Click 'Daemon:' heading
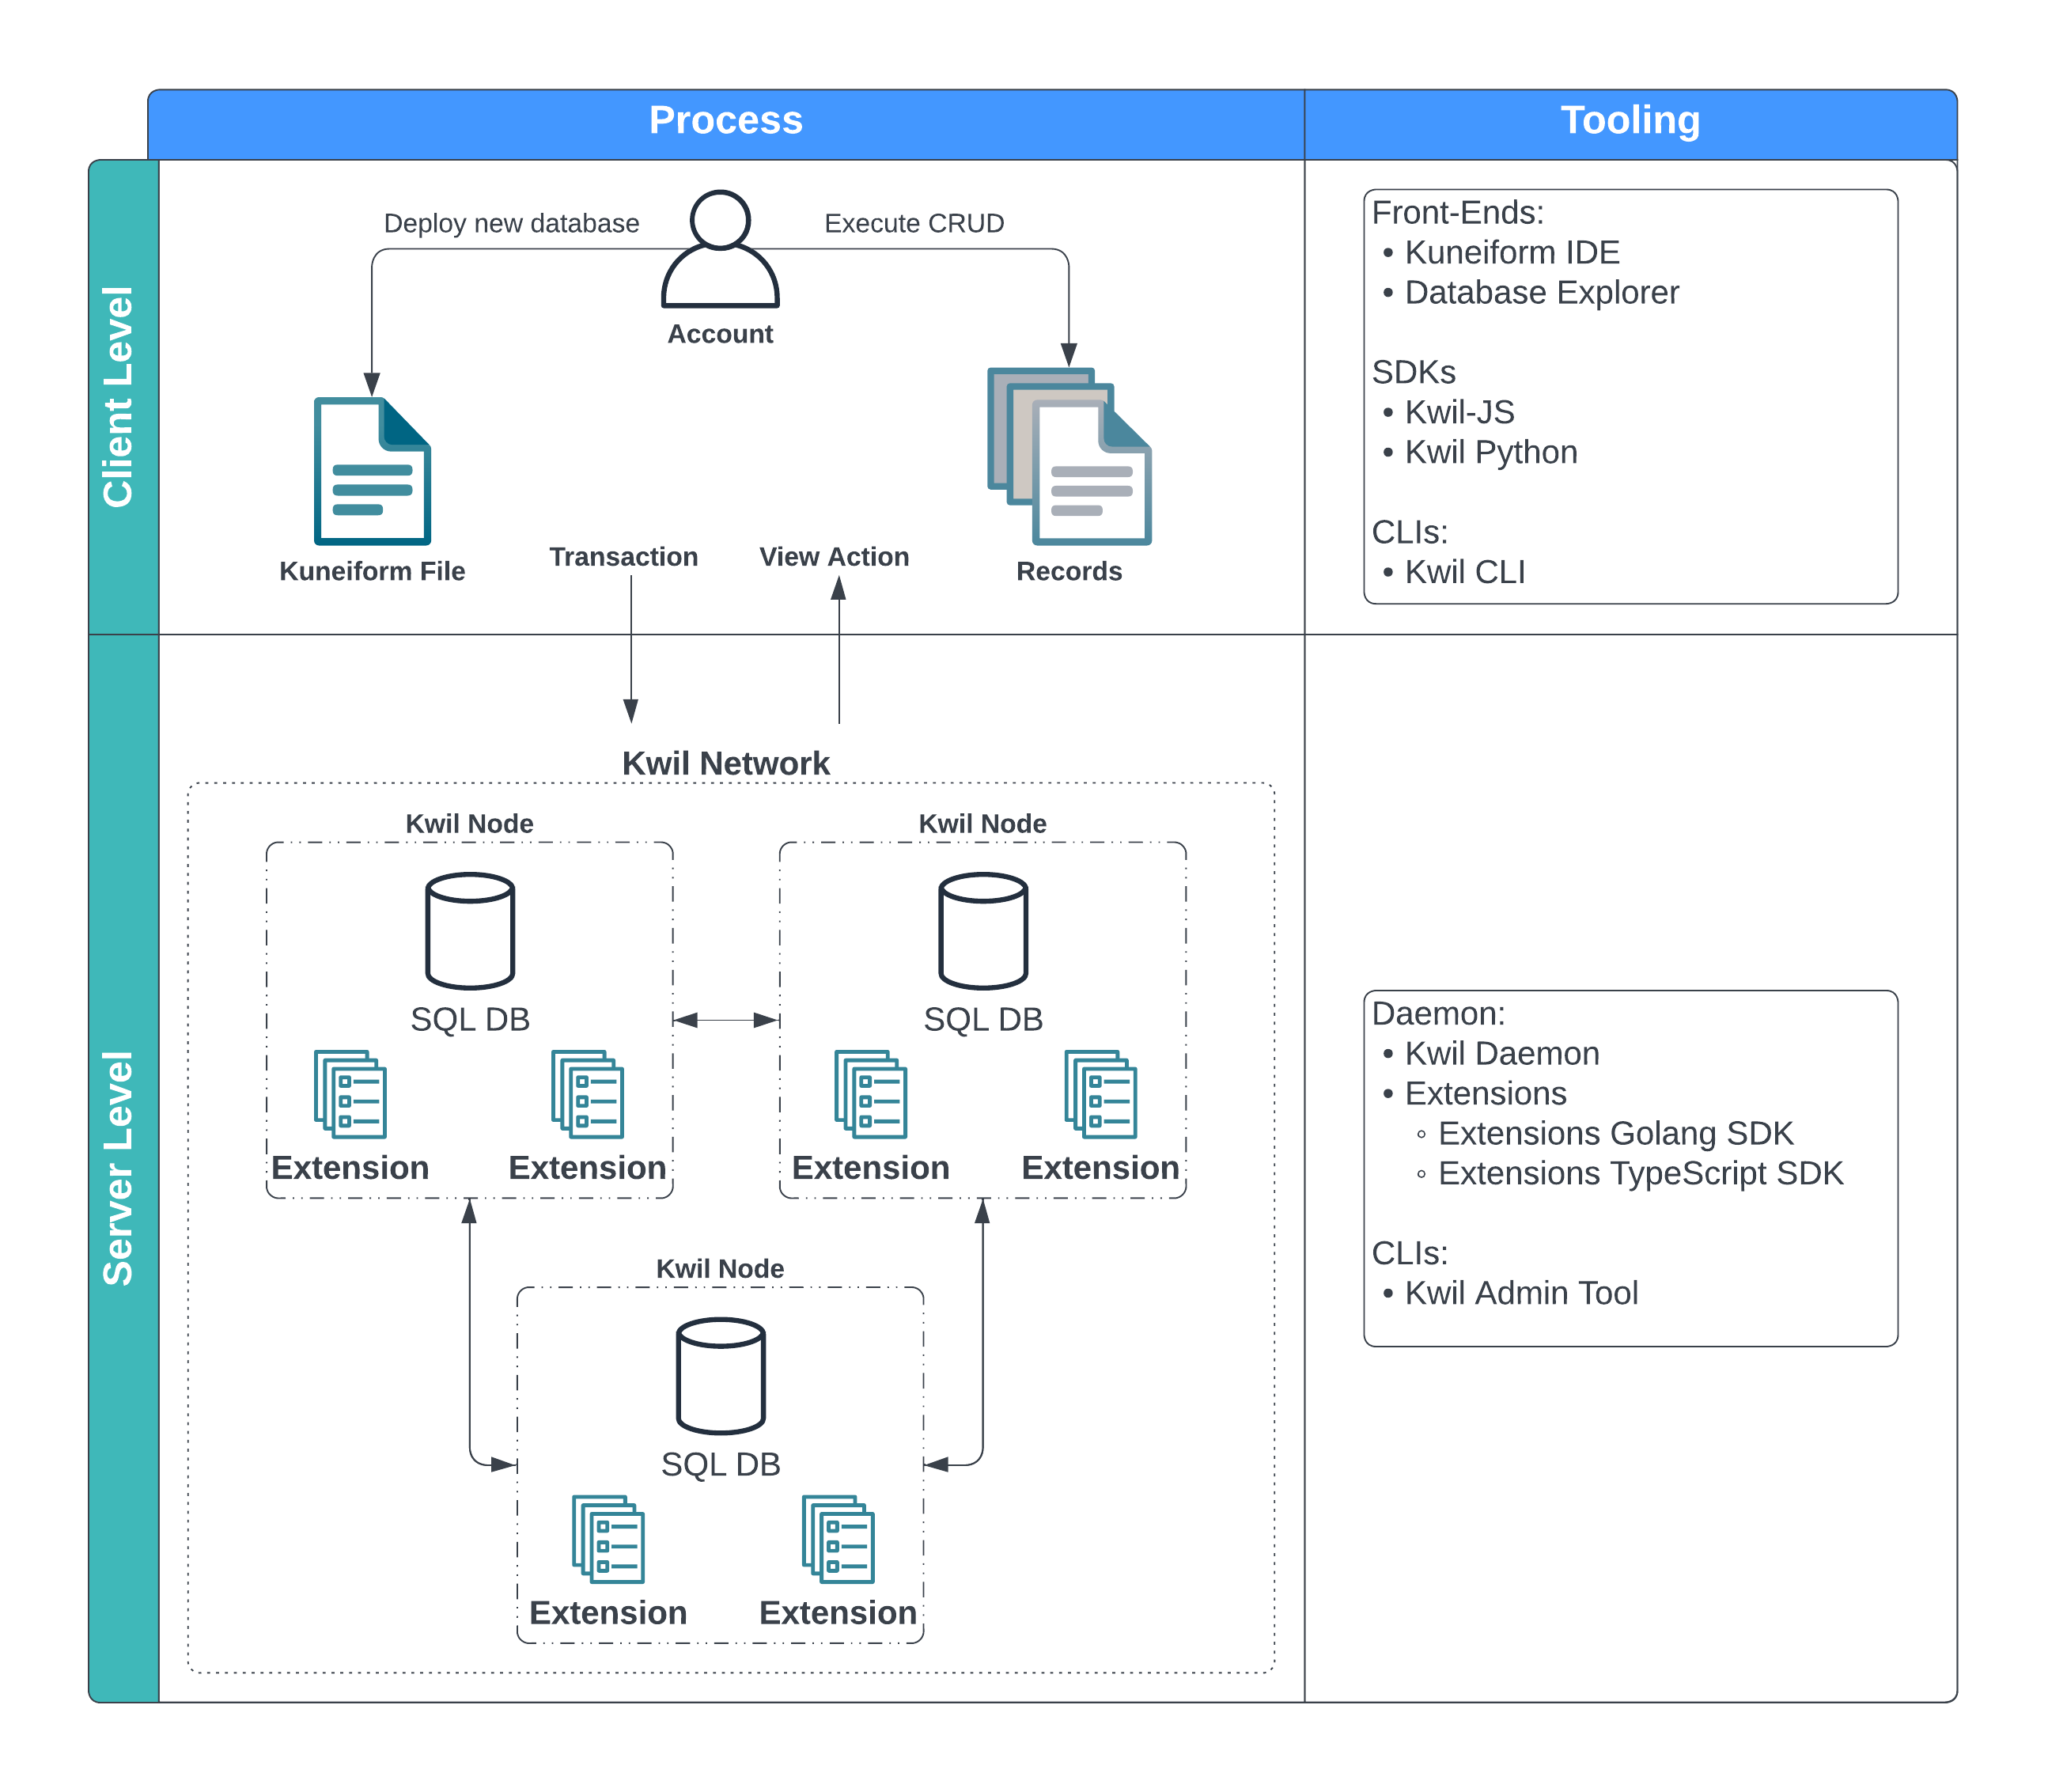Viewport: 2048px width, 1792px height. [1438, 1014]
